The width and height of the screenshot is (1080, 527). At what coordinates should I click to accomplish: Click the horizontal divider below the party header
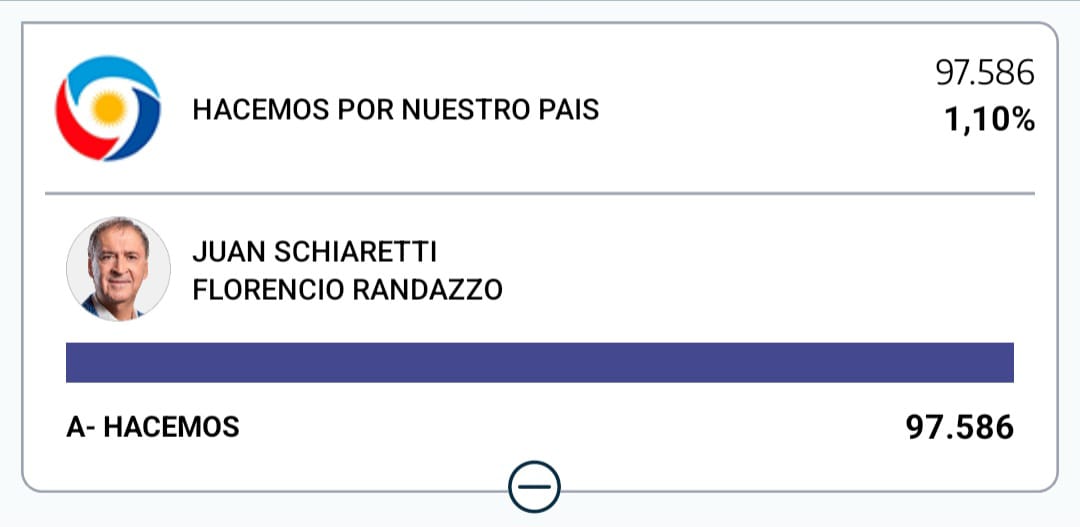point(540,193)
